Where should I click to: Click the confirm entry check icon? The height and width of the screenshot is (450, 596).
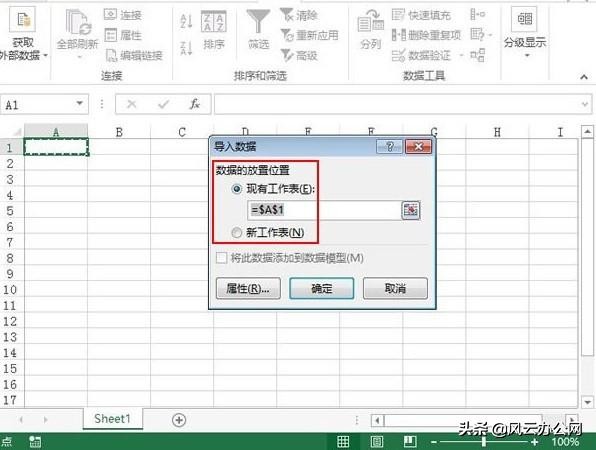pos(163,104)
